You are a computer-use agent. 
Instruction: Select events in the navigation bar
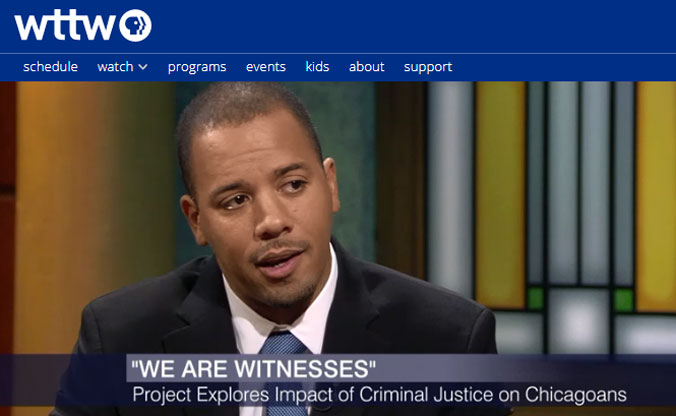tap(266, 66)
